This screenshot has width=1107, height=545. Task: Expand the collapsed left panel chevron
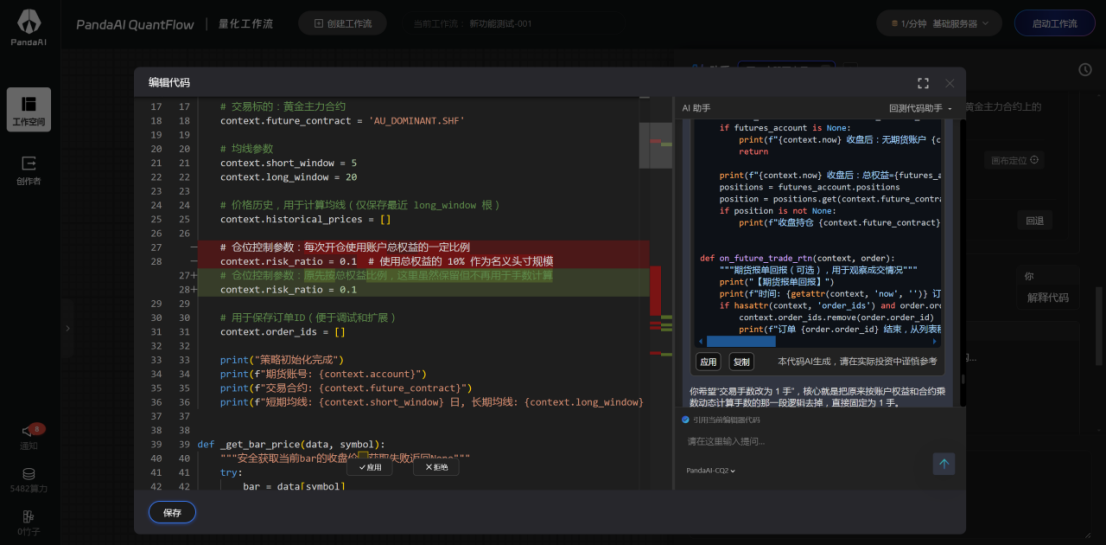(x=68, y=328)
